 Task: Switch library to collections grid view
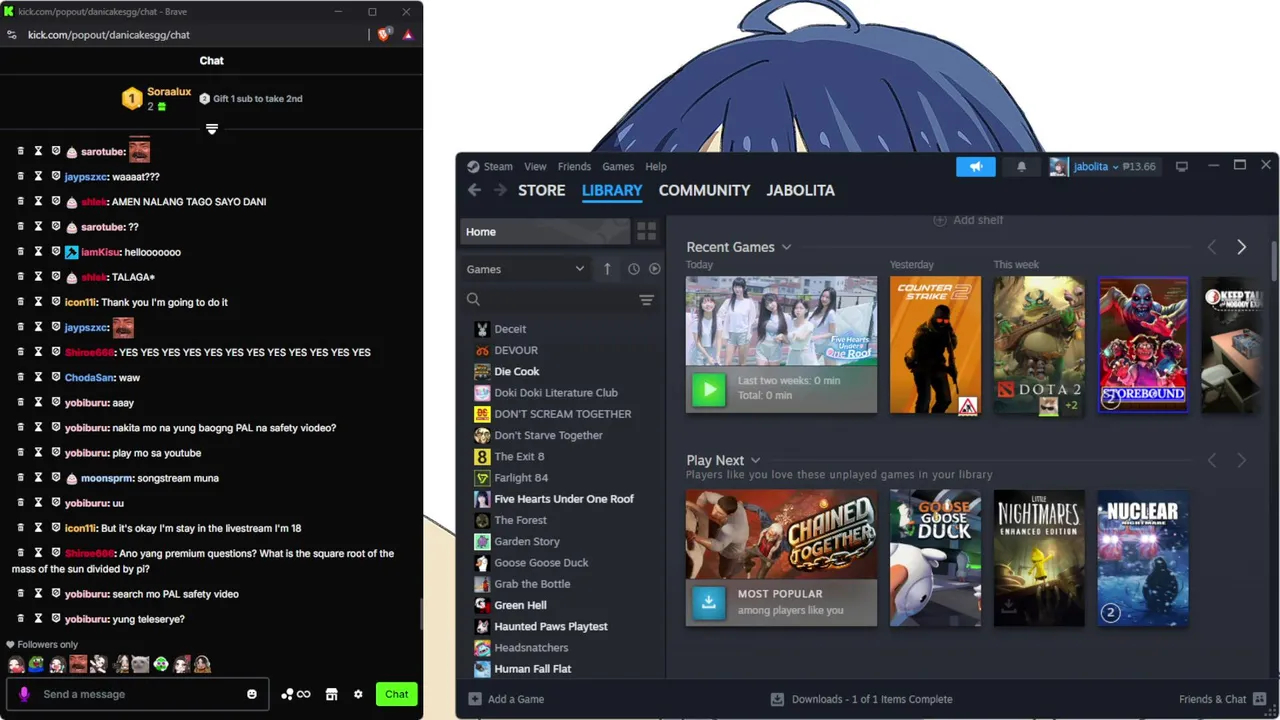[647, 232]
